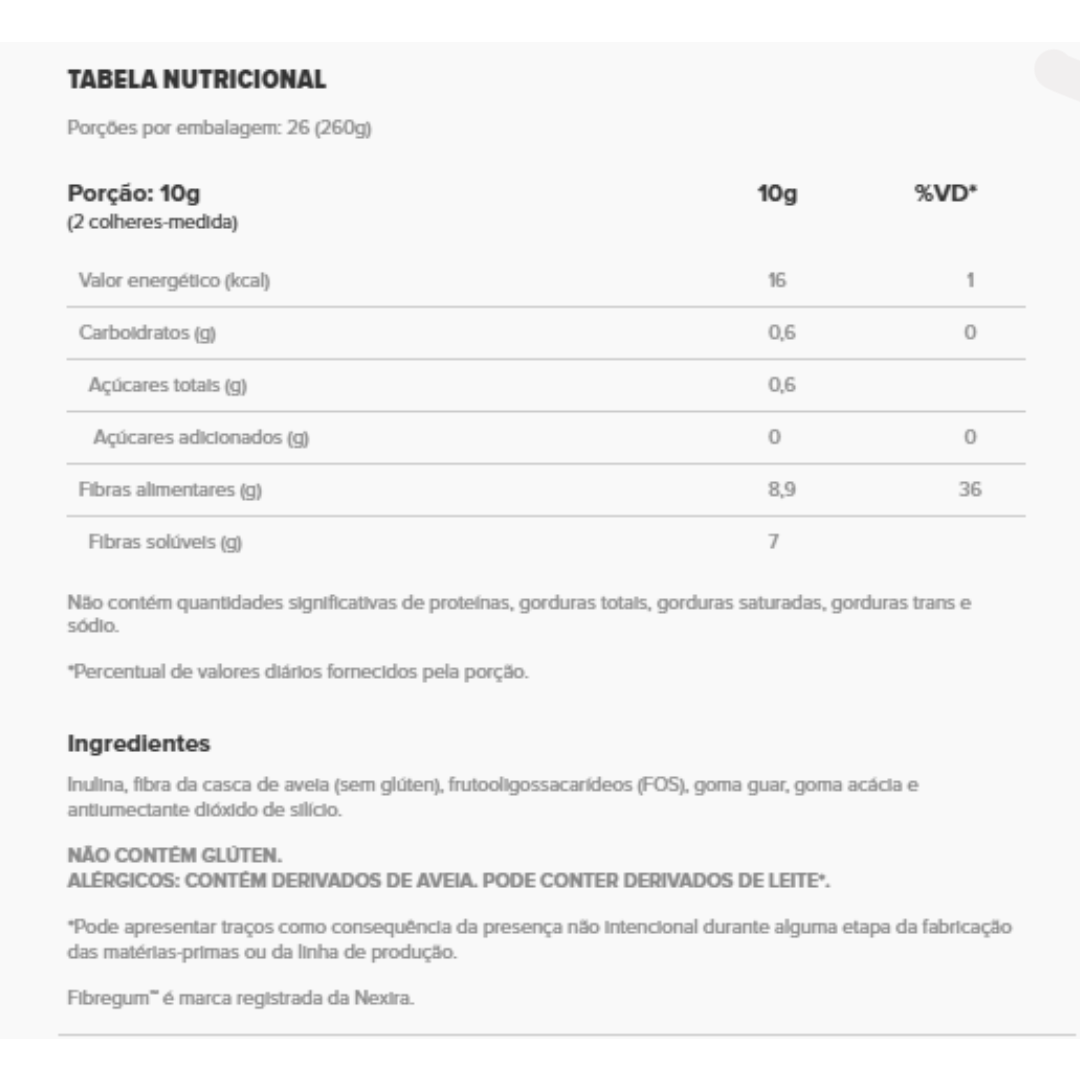The image size is (1080, 1080).
Task: Click the Açúcares adicionados (g) row
Action: click(546, 437)
